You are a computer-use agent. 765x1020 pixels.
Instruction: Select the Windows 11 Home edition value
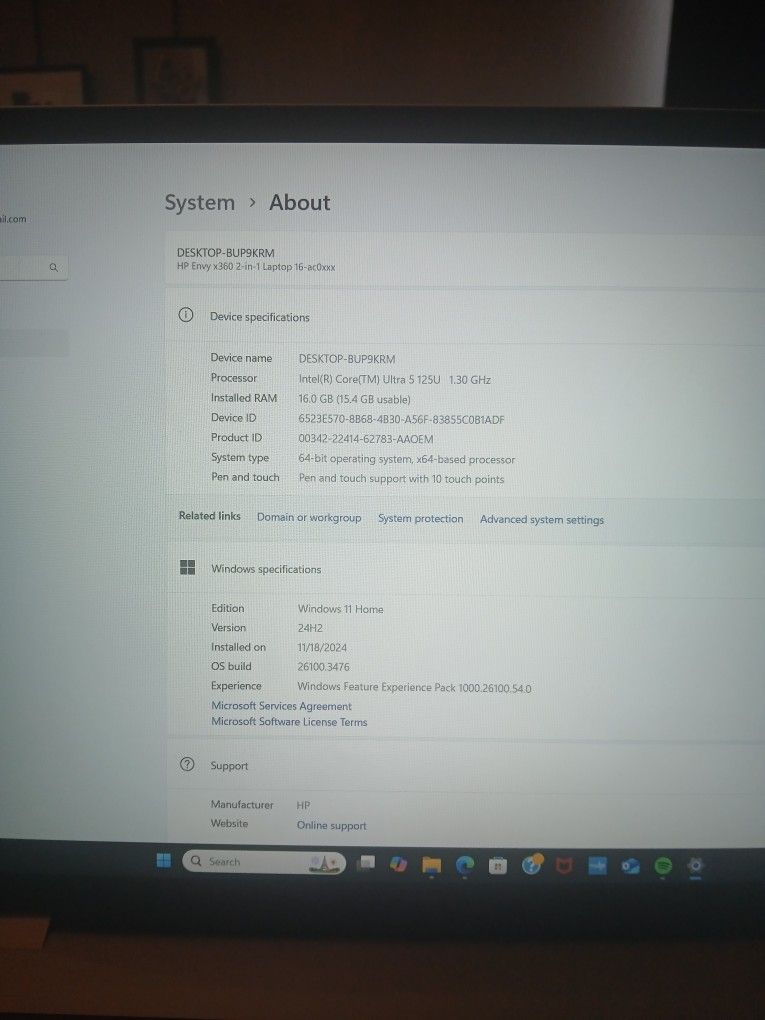click(340, 609)
